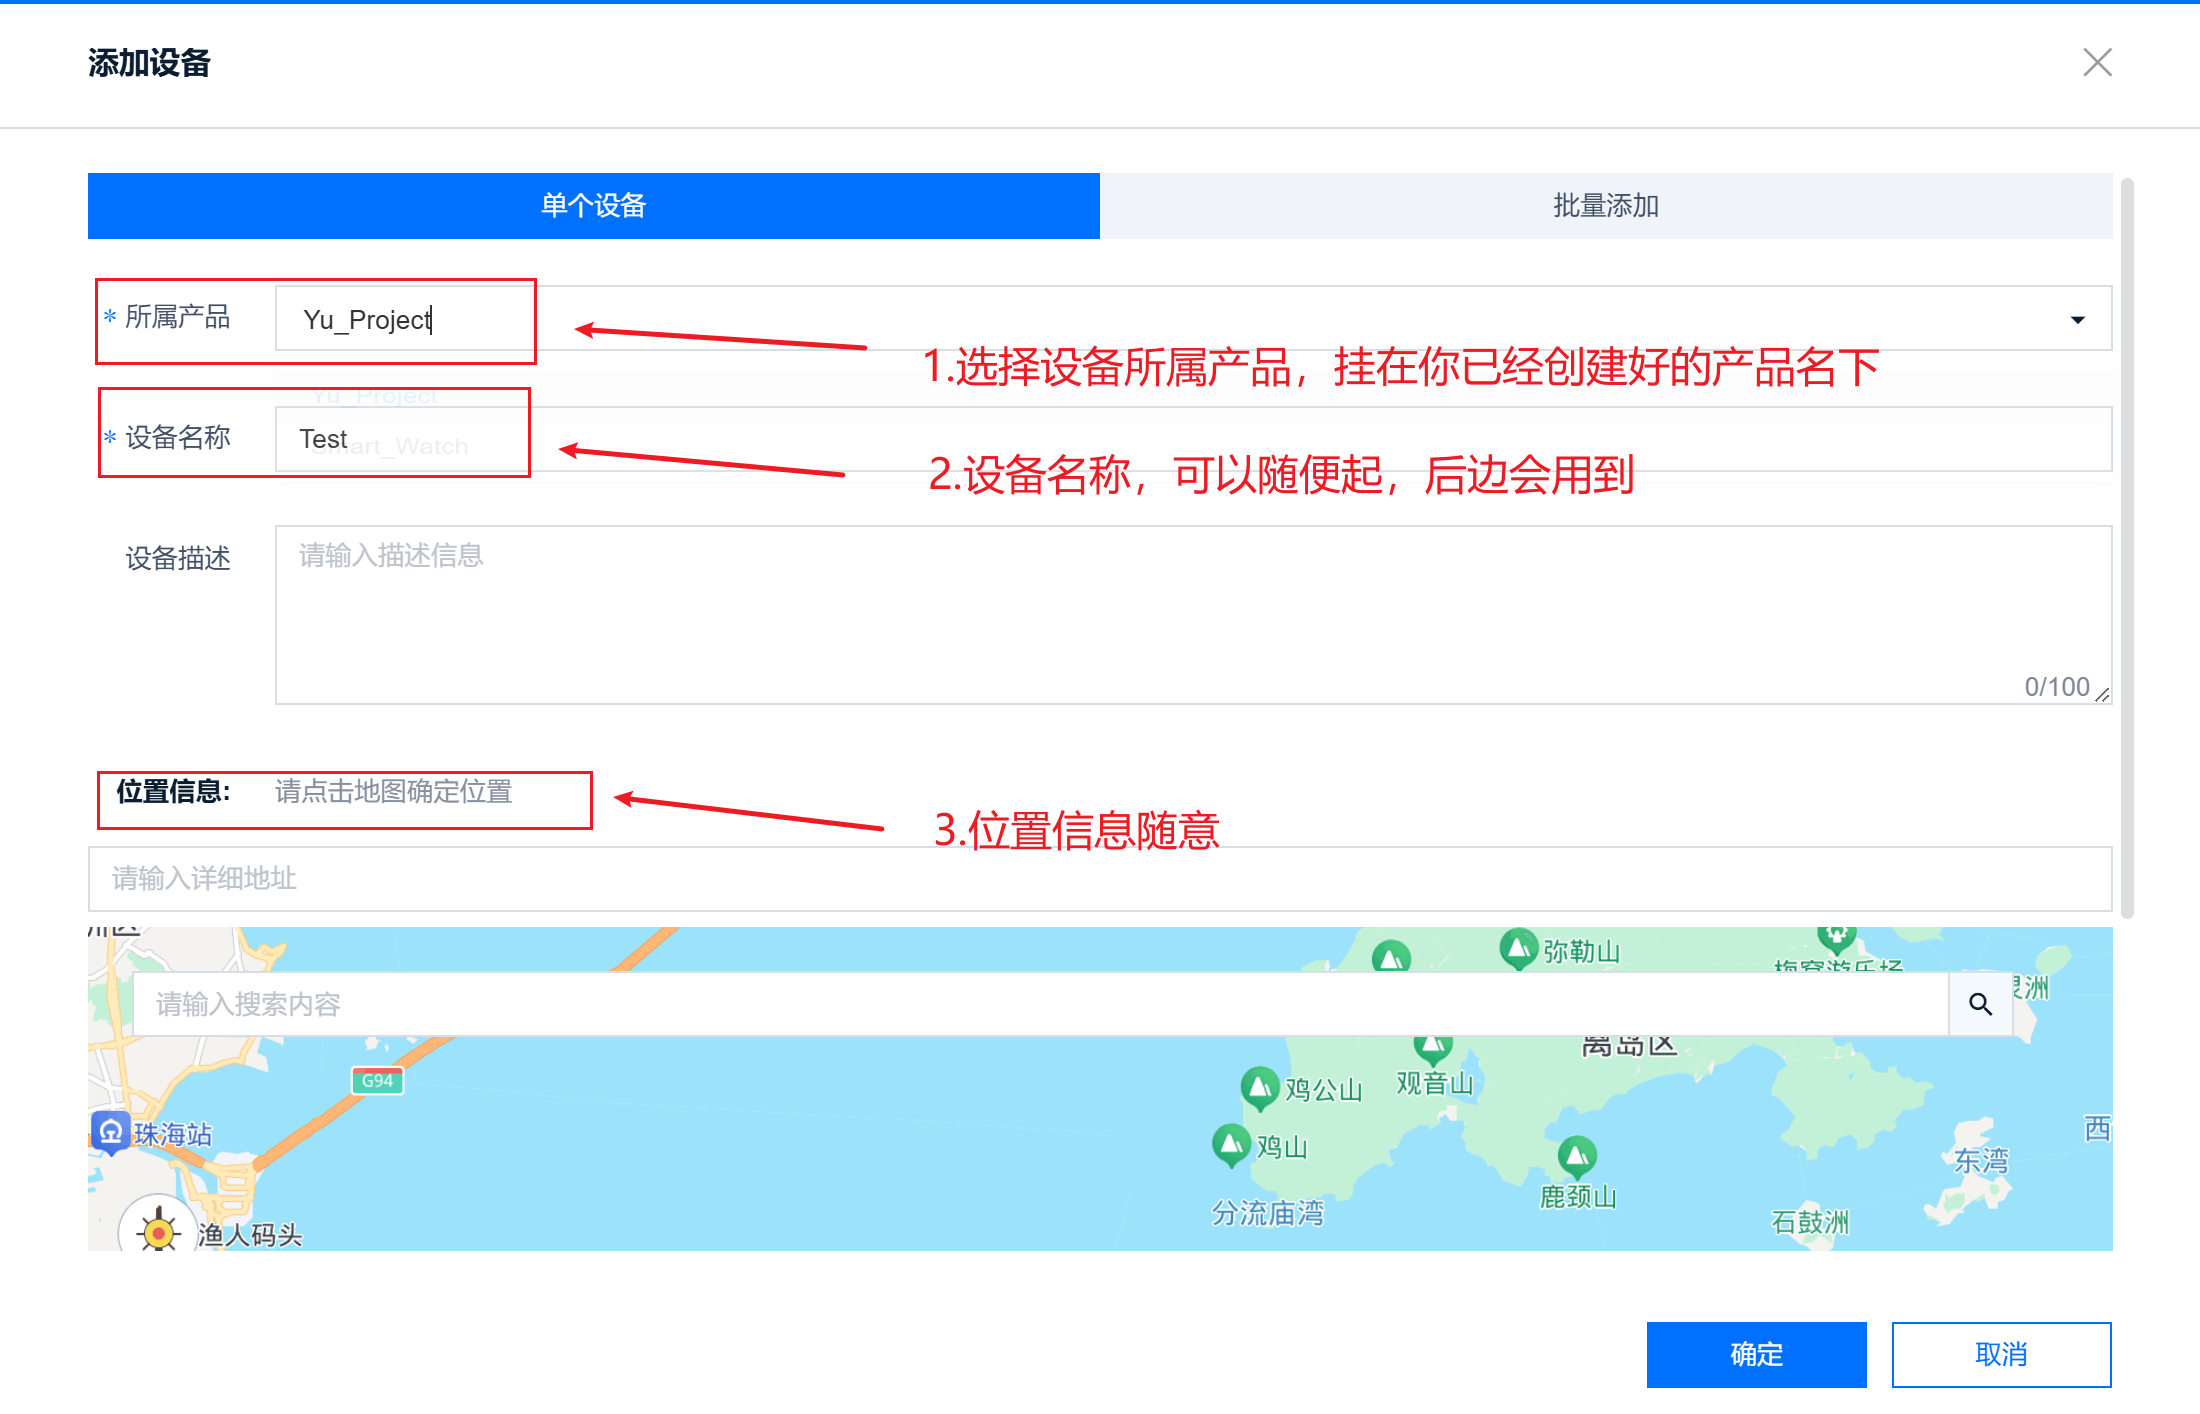
Task: Click the map search magnifier icon
Action: point(1980,1004)
